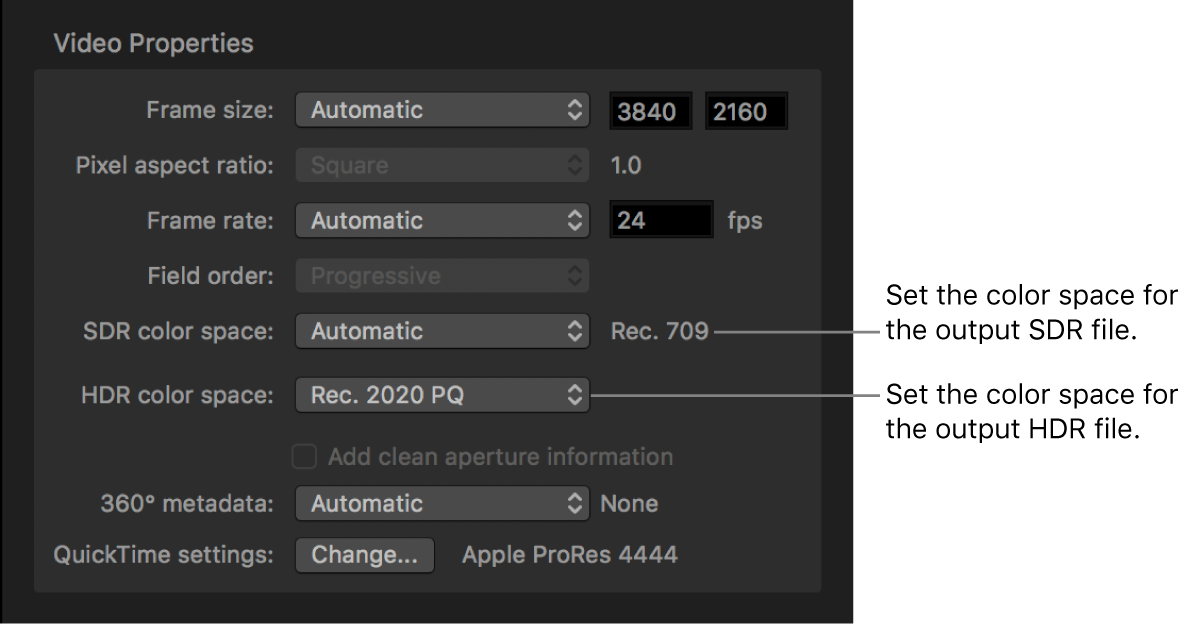Image resolution: width=1194 pixels, height=625 pixels.
Task: Open the 360° metadata dropdown
Action: [442, 503]
